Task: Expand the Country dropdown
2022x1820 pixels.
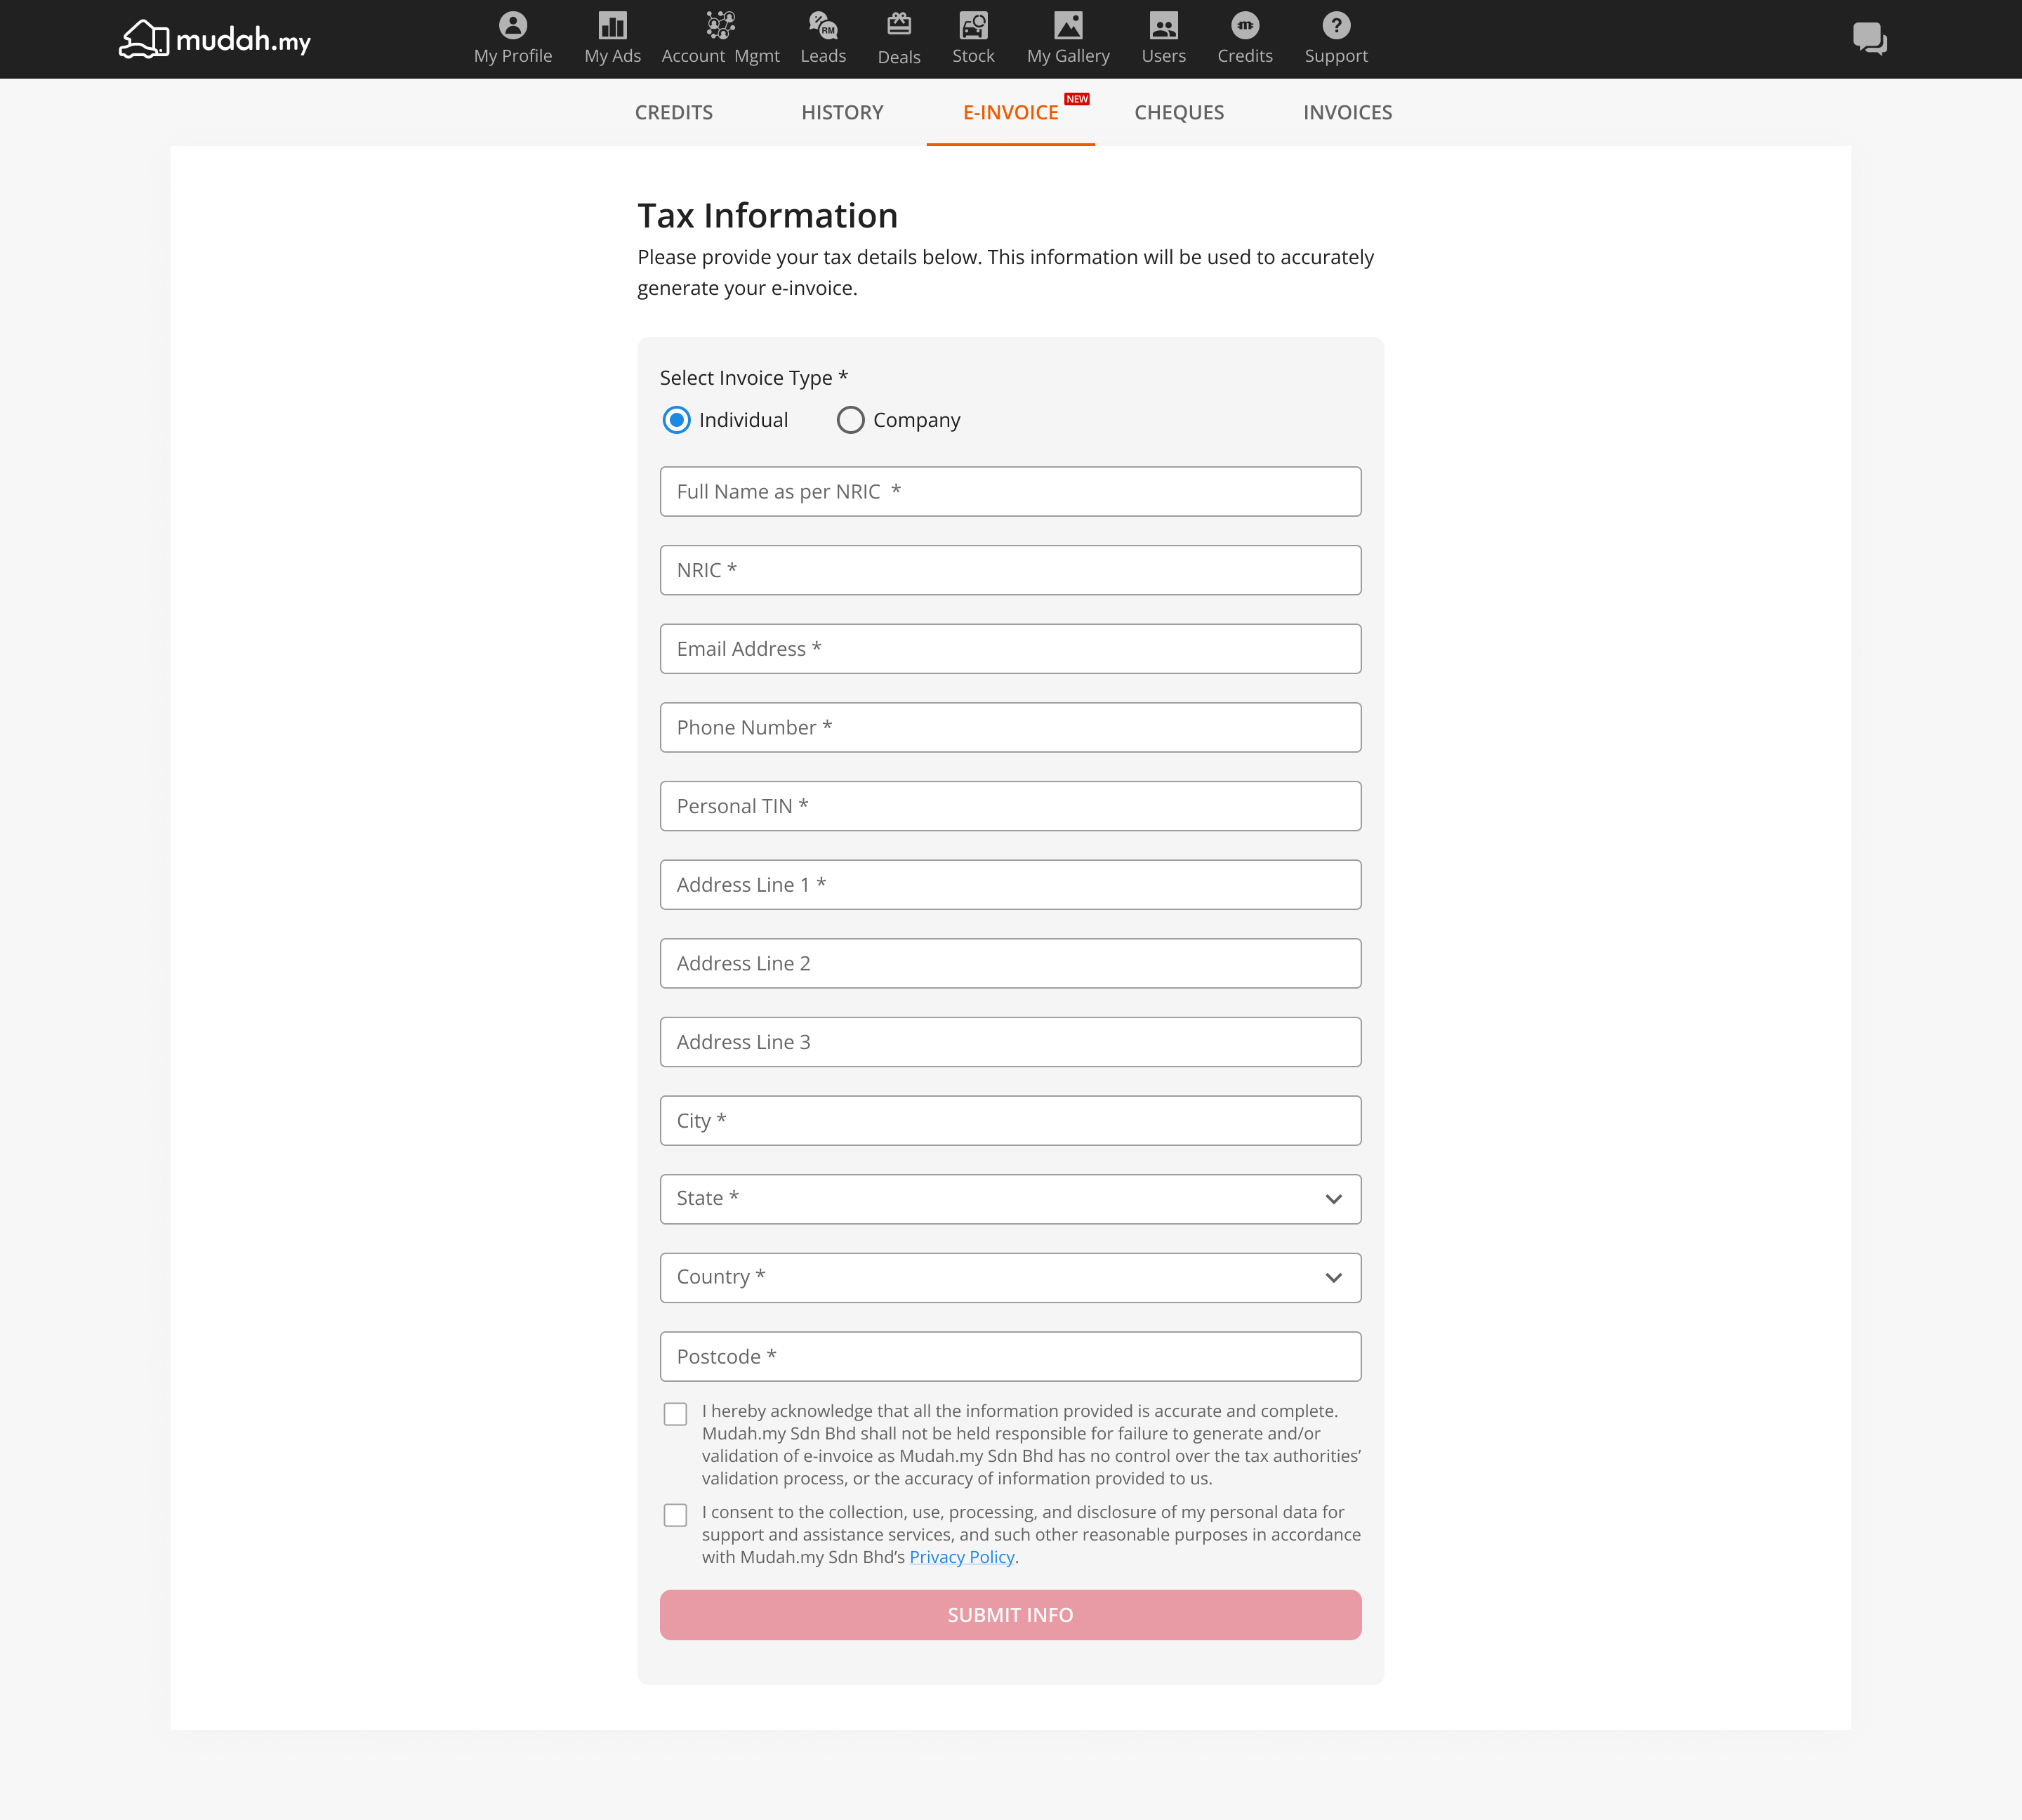Action: [x=1010, y=1277]
